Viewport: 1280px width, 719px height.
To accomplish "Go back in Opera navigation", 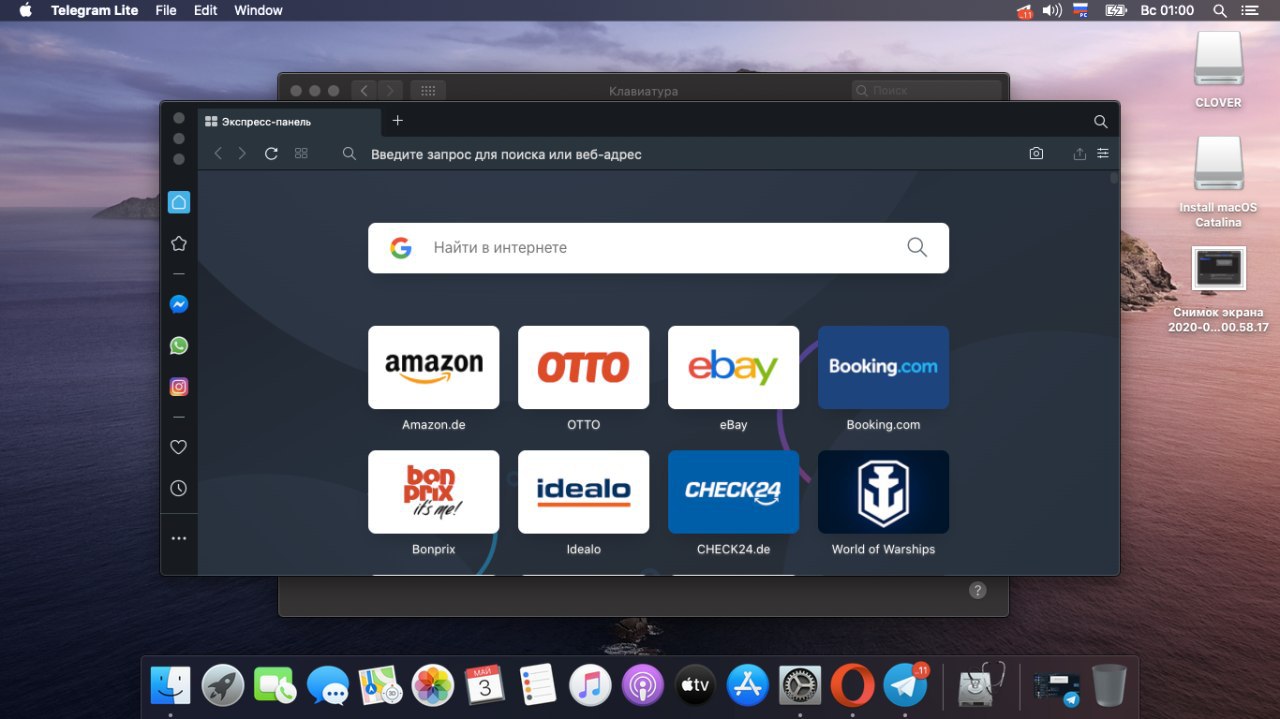I will tap(218, 154).
